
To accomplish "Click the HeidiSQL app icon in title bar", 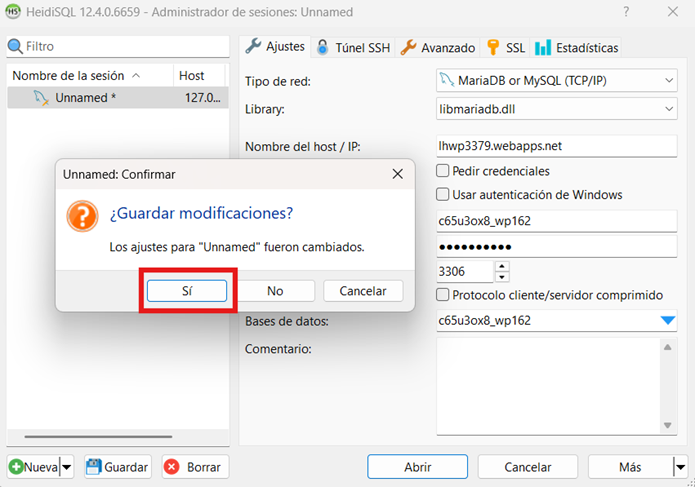I will tap(12, 12).
